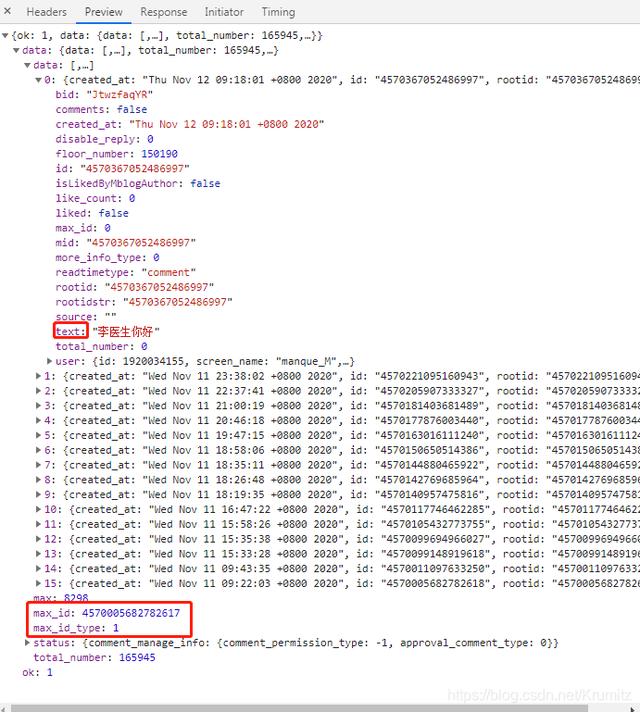Expand comment item 9 in array

click(38, 494)
